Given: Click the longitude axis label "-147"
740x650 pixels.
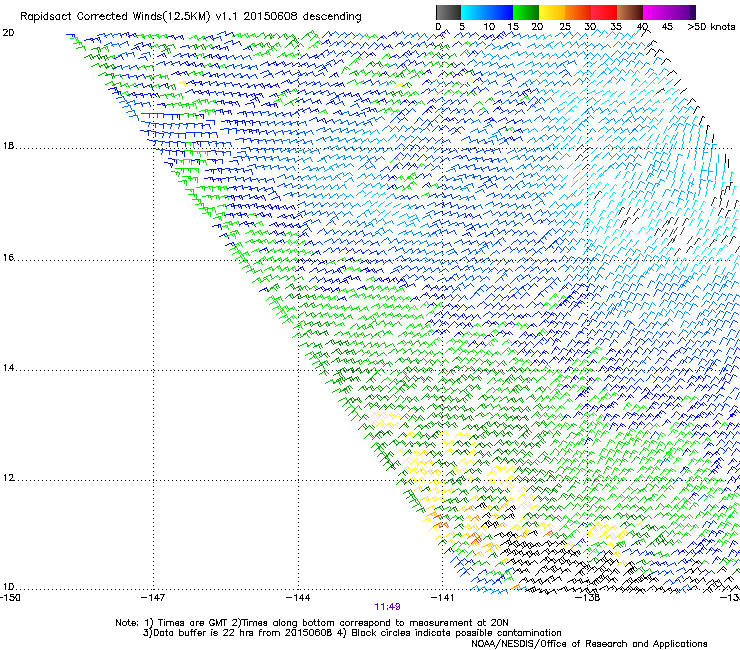Looking at the screenshot, I should 153,598.
